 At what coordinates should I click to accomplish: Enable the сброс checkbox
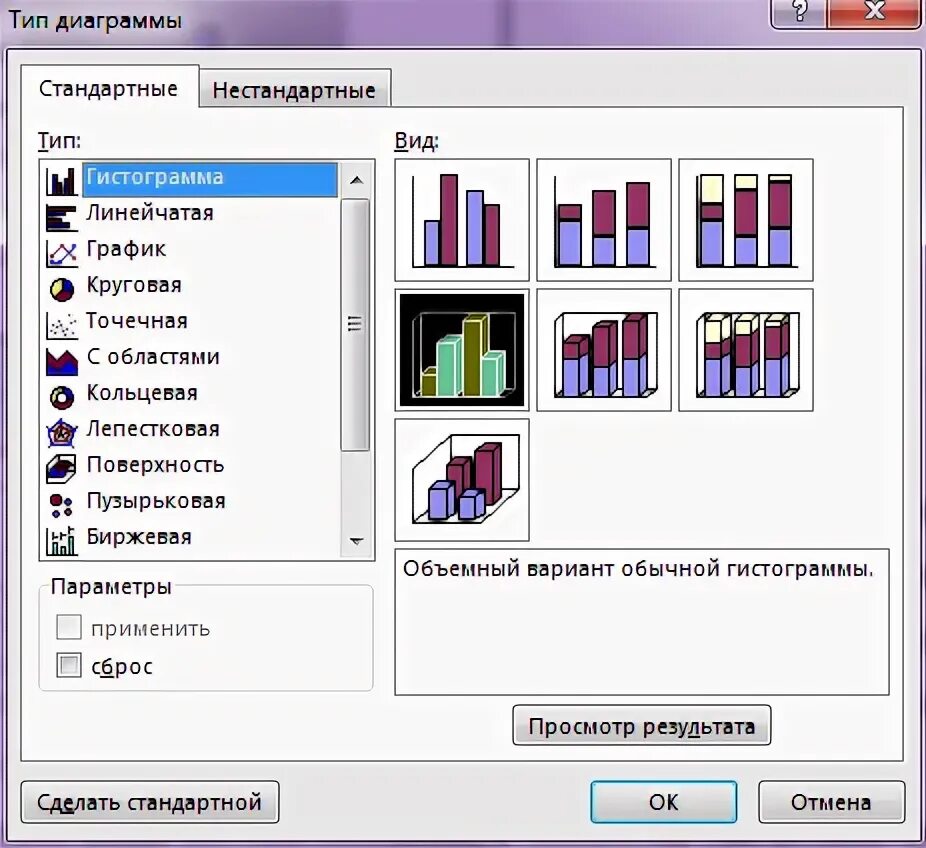click(x=69, y=665)
